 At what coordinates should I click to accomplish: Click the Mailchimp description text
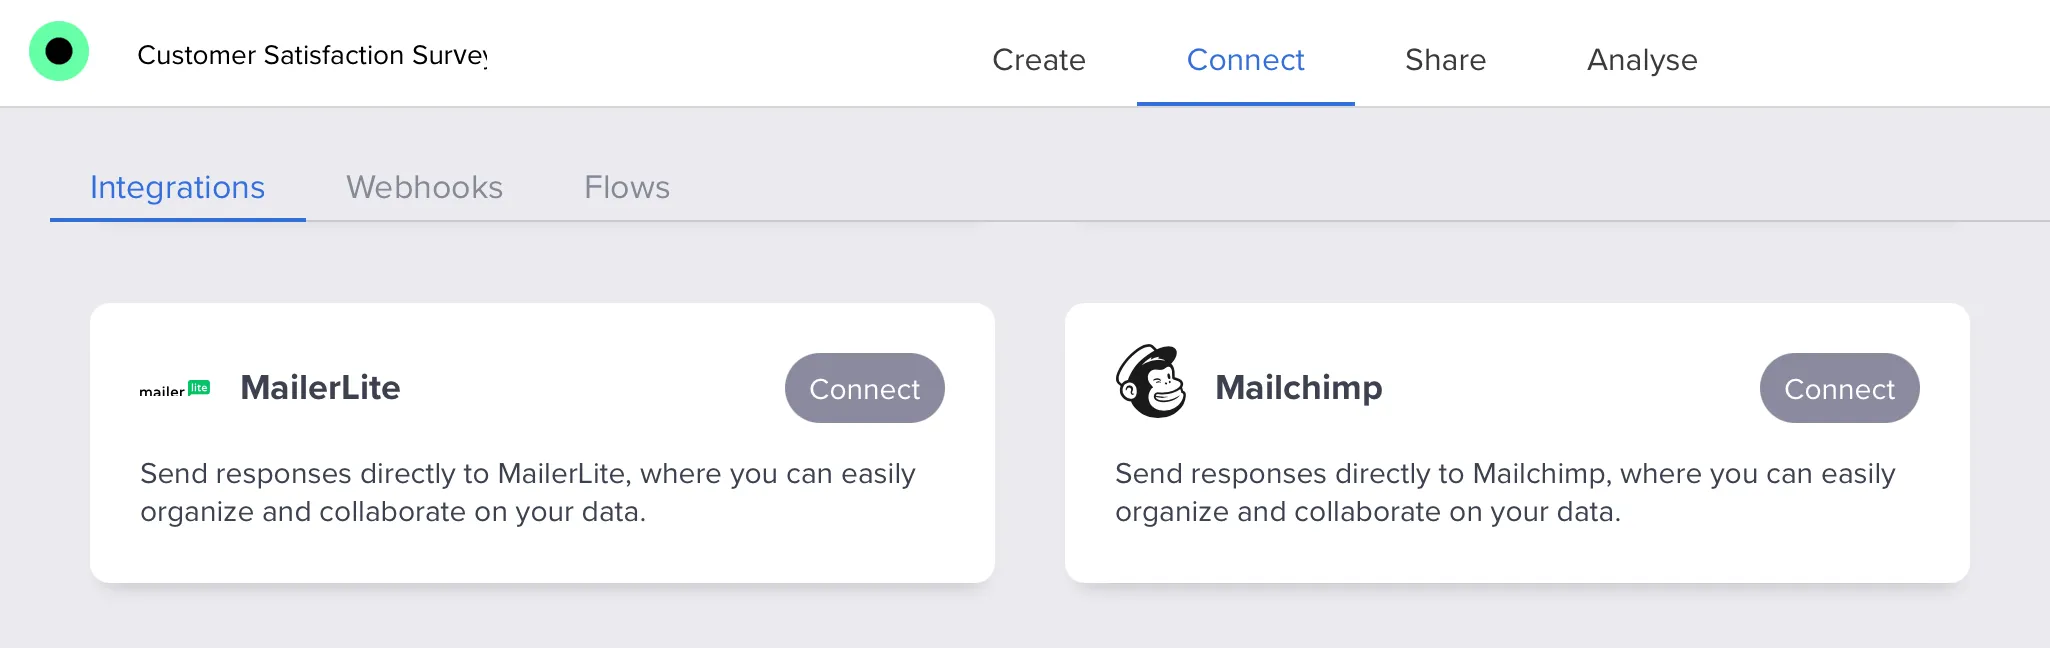coord(1505,492)
